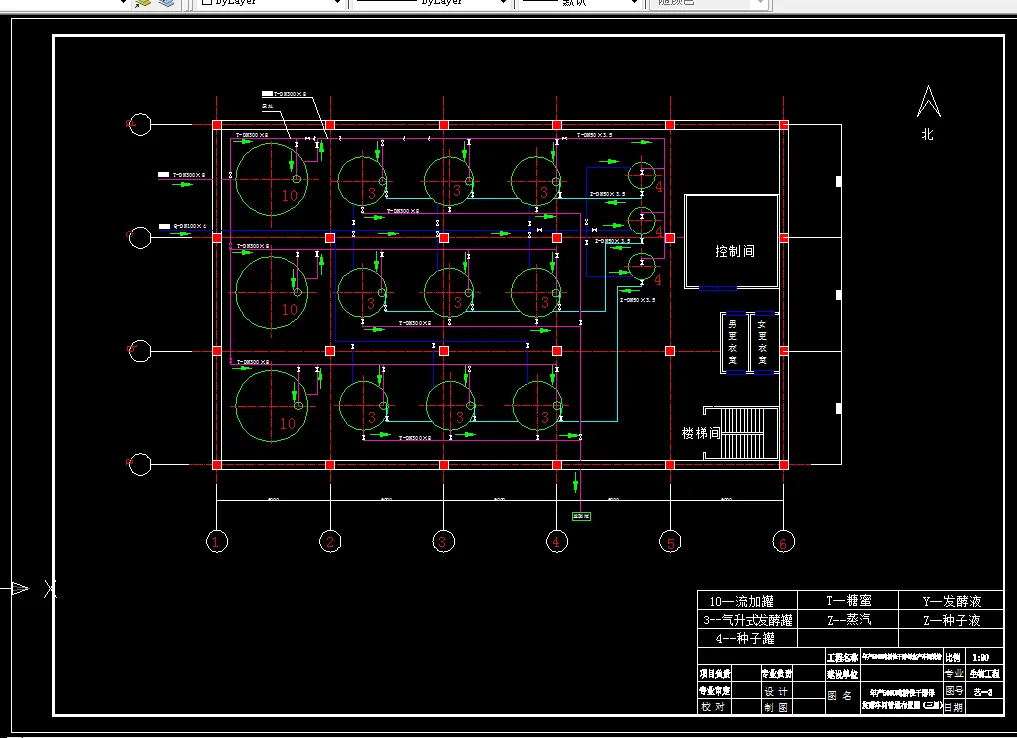Select the 制图 title block cell
Image resolution: width=1017 pixels, height=738 pixels.
click(776, 708)
